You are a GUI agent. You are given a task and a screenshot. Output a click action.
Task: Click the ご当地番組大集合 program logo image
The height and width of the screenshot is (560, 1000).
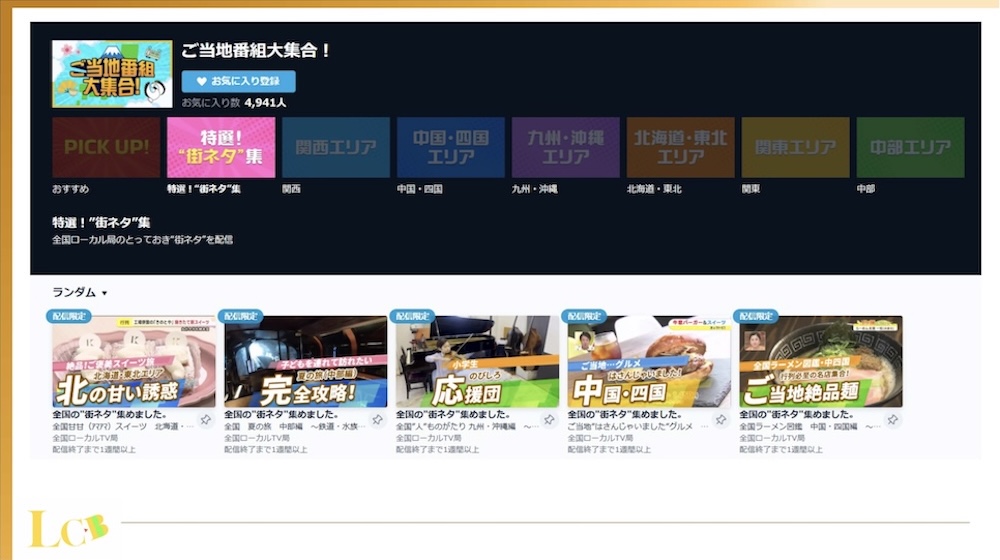click(x=112, y=74)
